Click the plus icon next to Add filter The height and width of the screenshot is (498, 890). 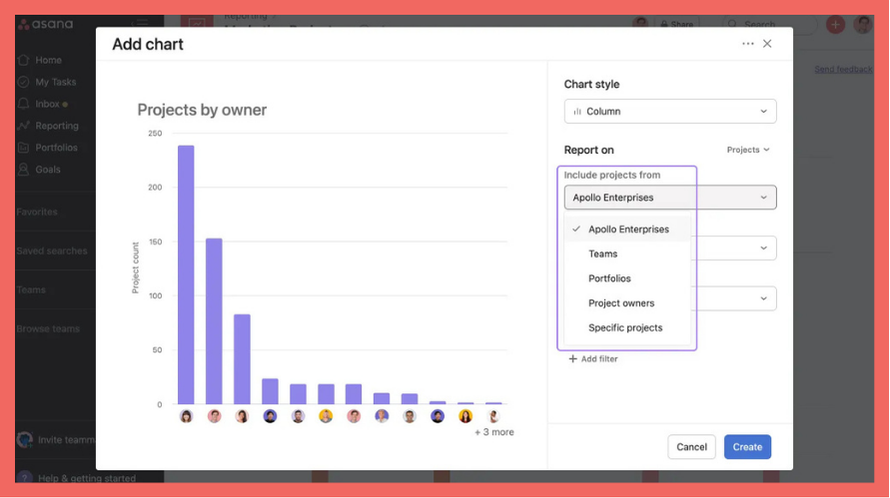[x=573, y=359]
